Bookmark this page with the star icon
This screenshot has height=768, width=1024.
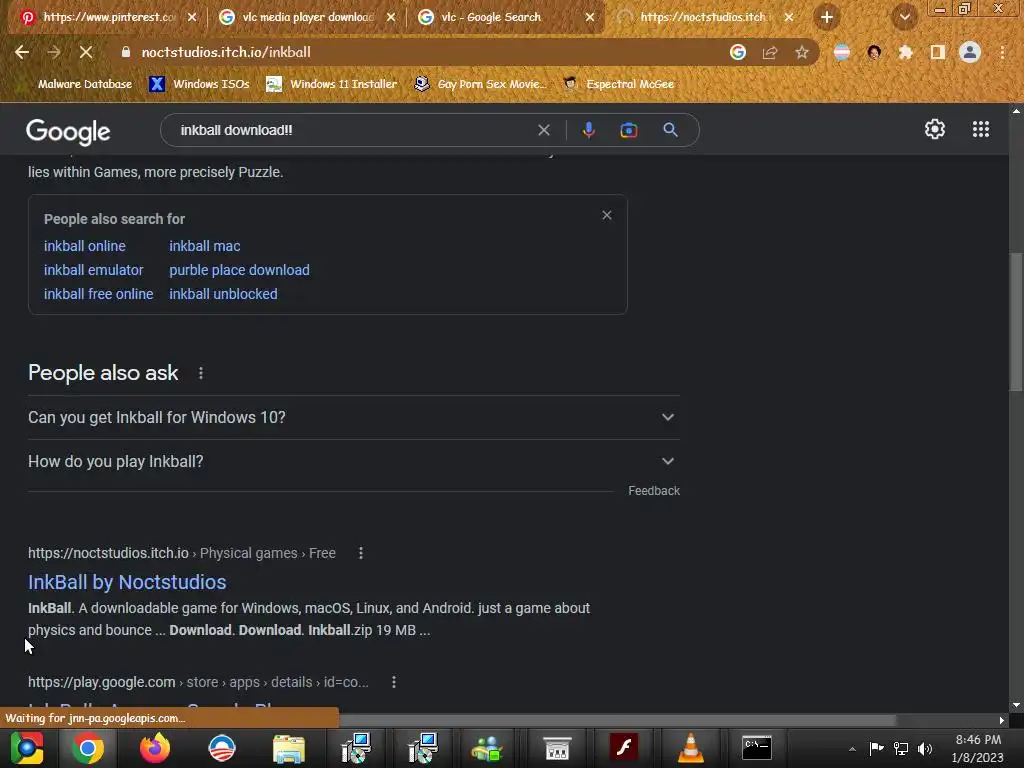click(x=801, y=52)
